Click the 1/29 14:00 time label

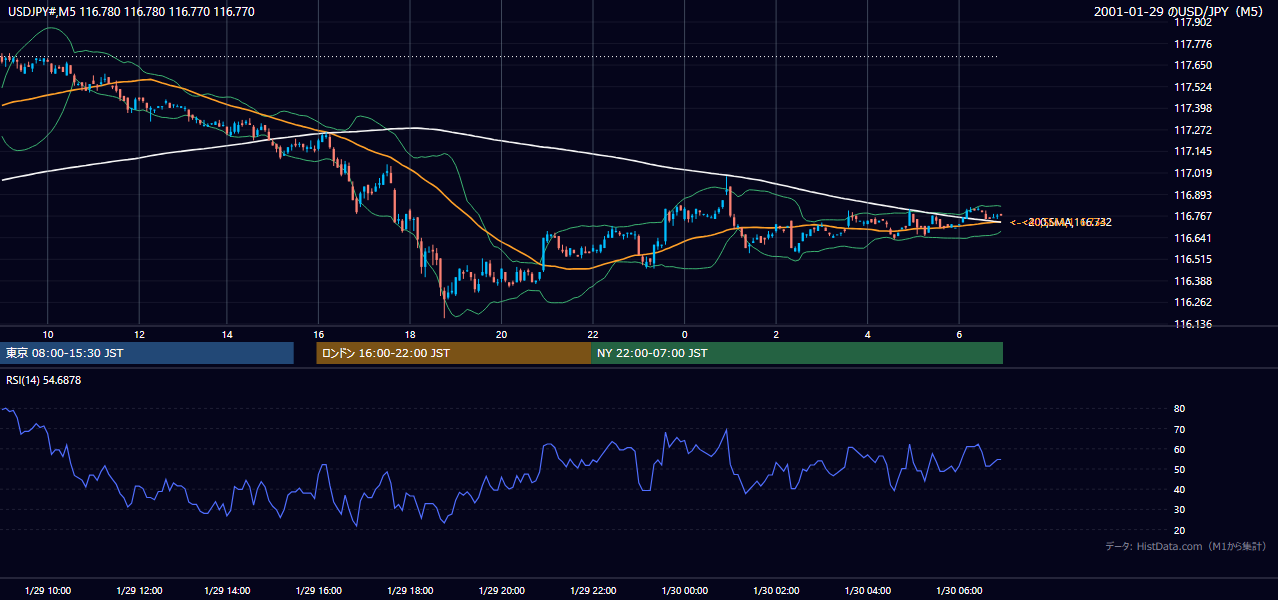click(x=227, y=591)
